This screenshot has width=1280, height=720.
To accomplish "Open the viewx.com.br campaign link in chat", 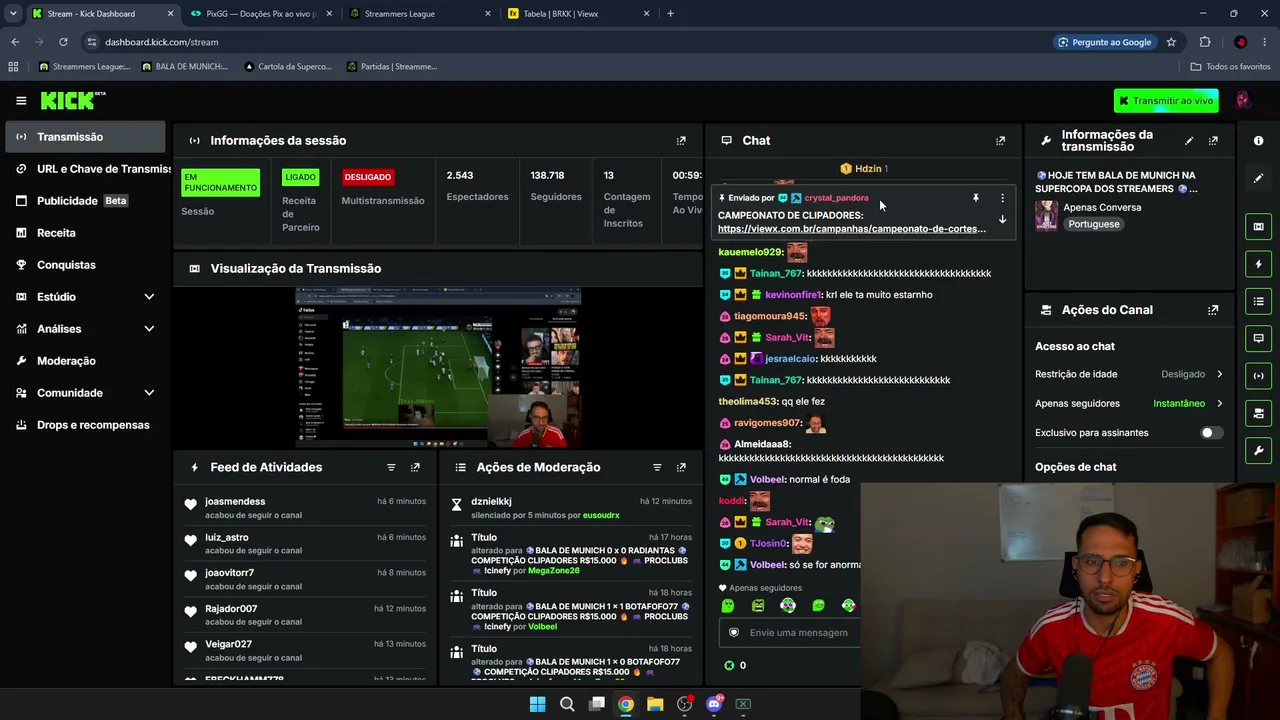I will [852, 229].
